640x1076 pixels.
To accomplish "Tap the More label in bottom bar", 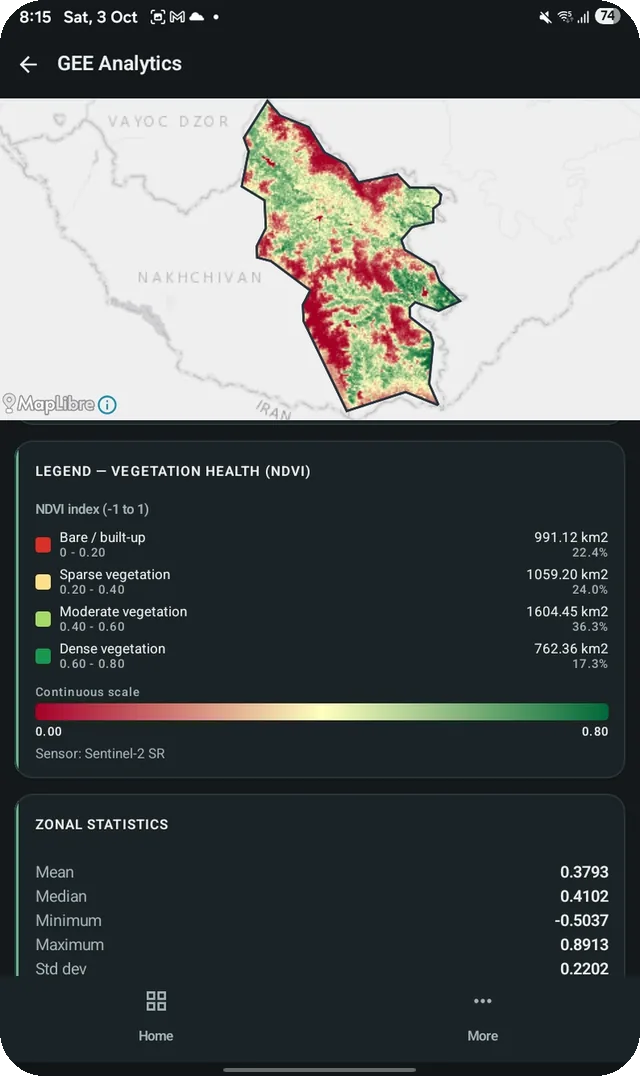I will pyautogui.click(x=483, y=1036).
